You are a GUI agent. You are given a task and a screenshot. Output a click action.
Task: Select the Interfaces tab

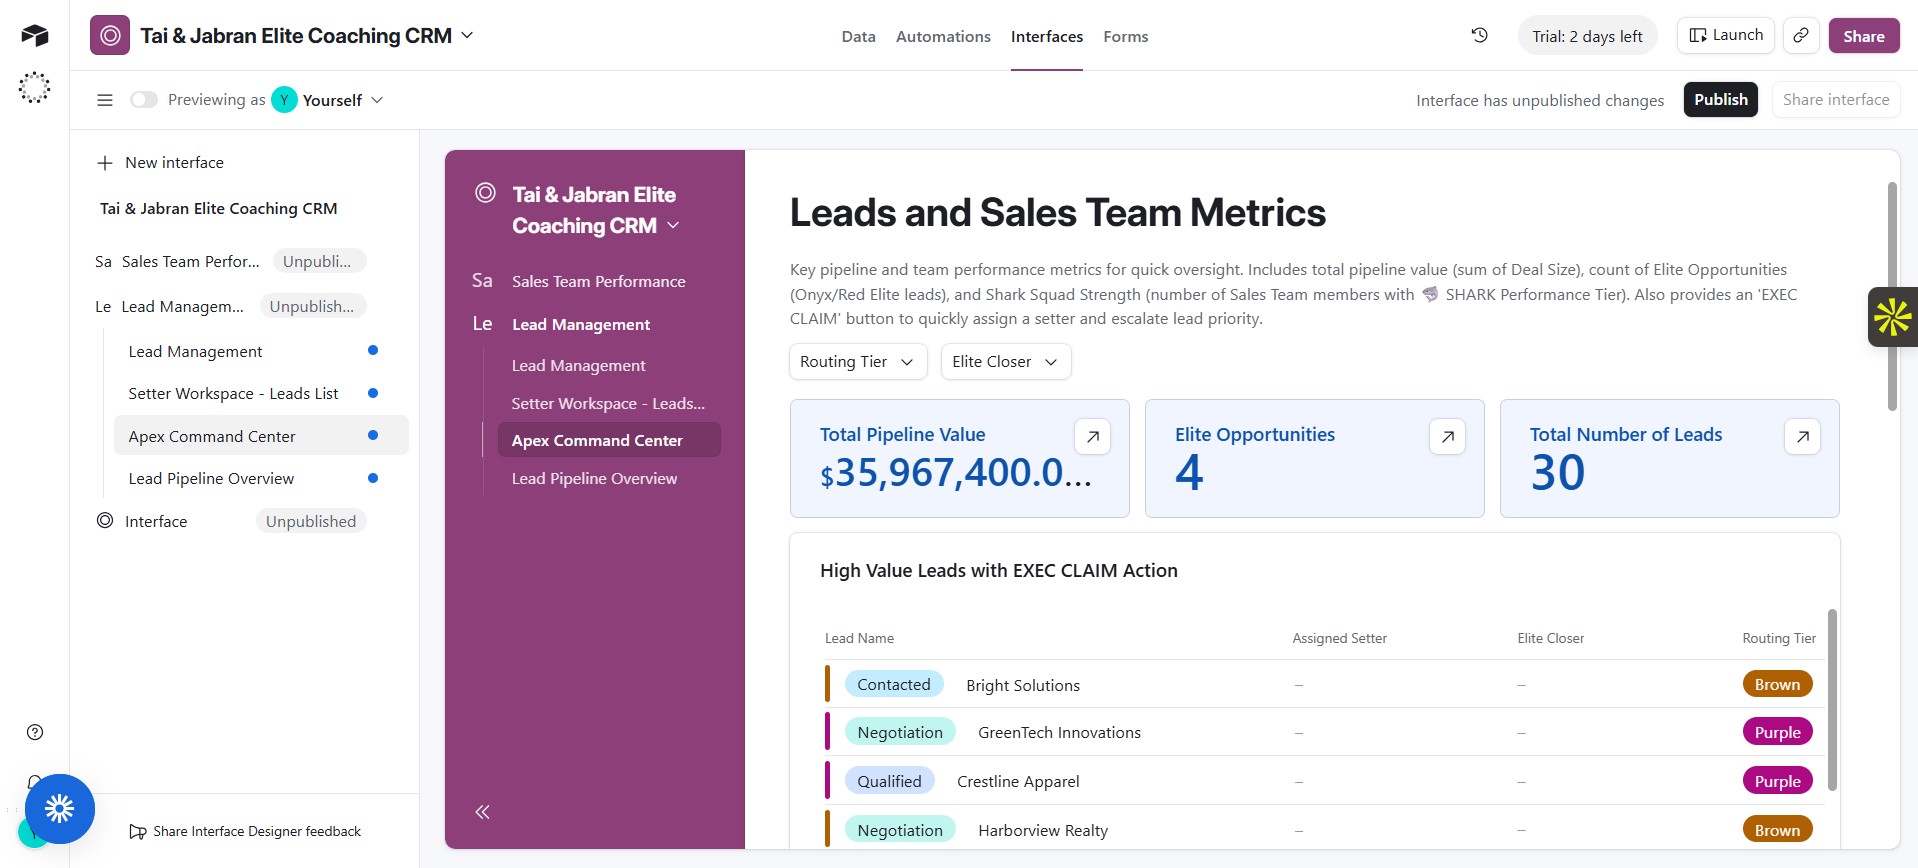[x=1047, y=36]
